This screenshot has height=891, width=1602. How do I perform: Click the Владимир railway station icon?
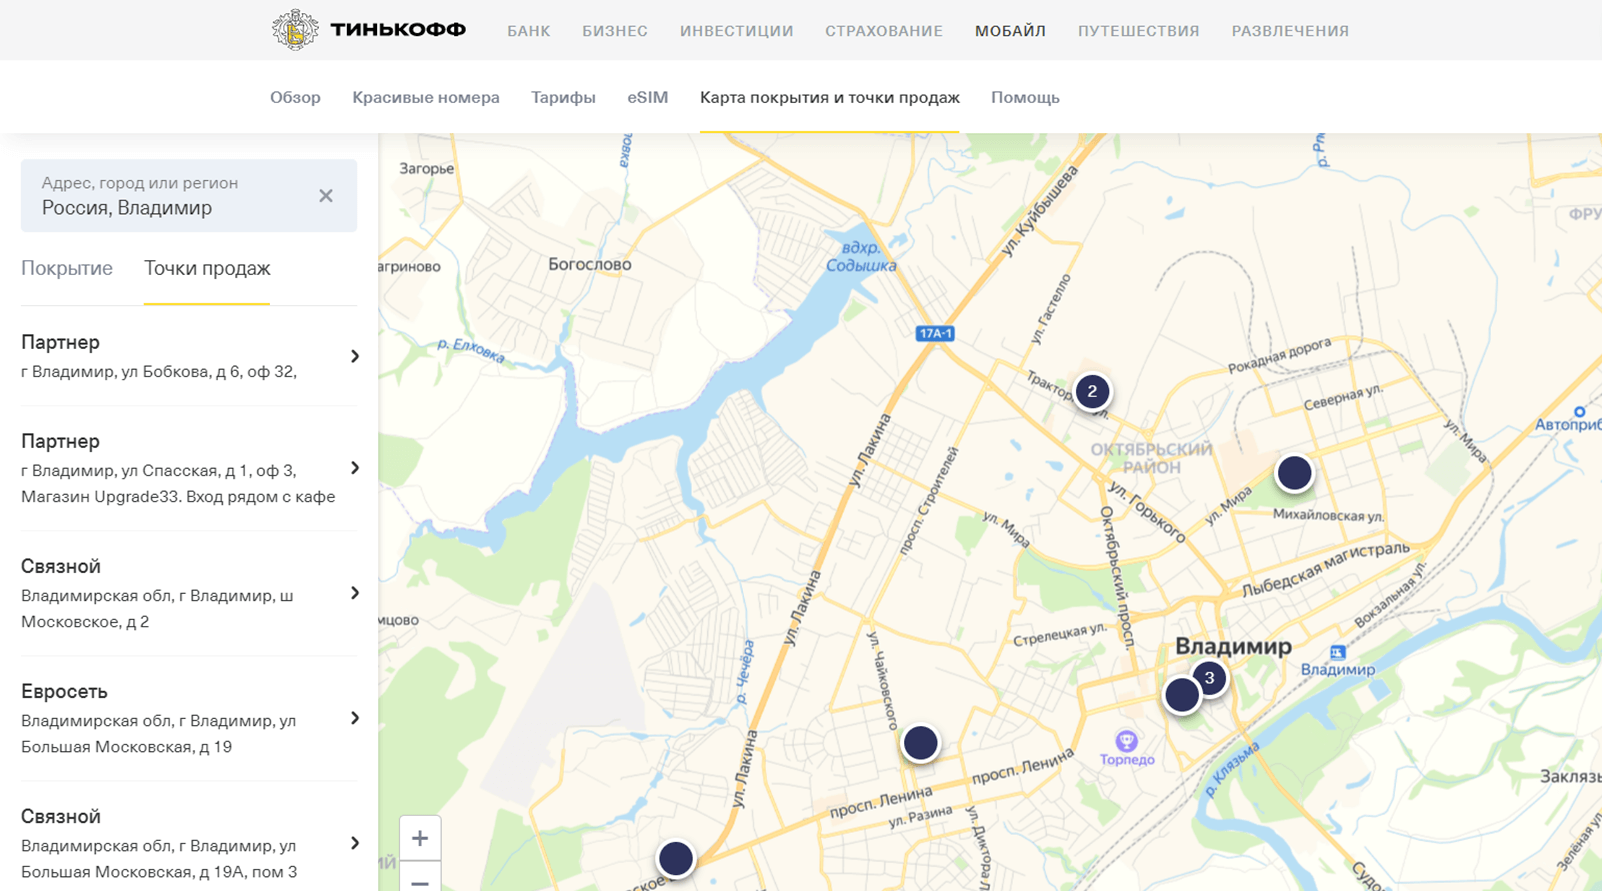(1337, 652)
